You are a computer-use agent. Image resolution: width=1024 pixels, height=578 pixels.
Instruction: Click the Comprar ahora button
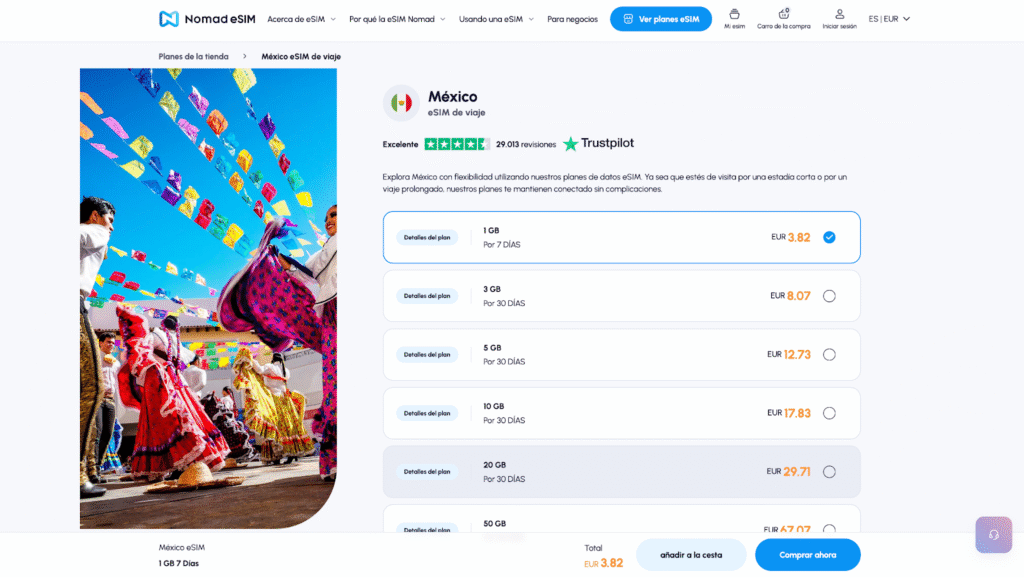807,554
